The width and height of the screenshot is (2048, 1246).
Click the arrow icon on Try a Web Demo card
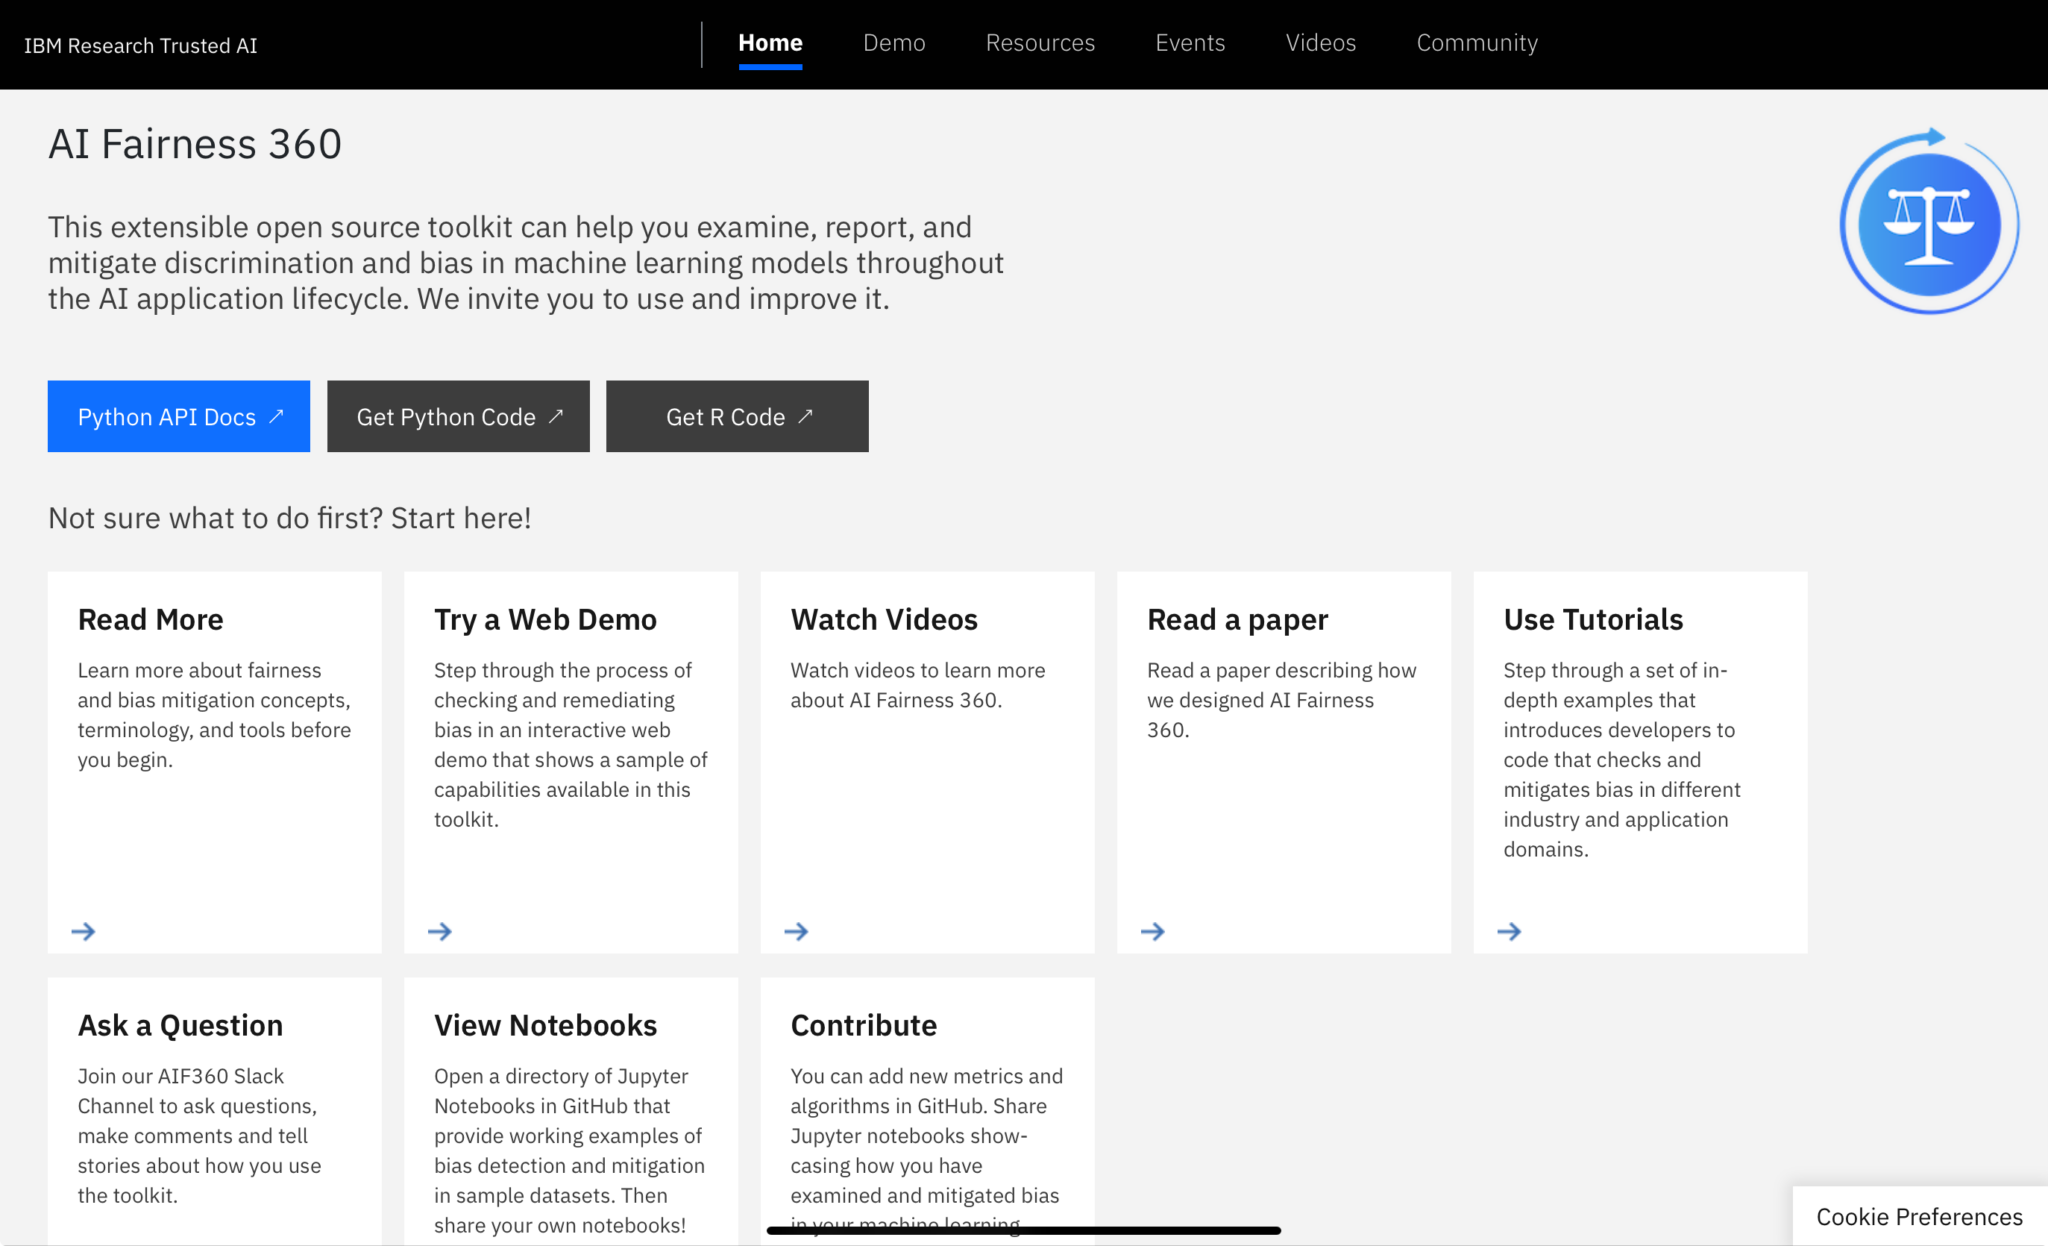click(440, 931)
